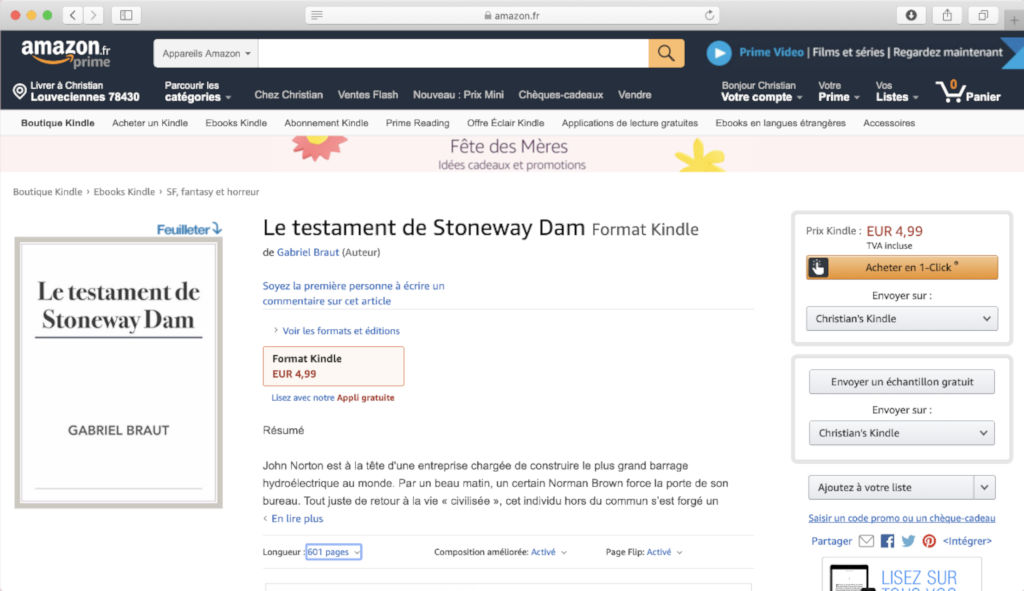Open the Ebooks Kindle tab
Screen dimensions: 1024x591
click(236, 123)
